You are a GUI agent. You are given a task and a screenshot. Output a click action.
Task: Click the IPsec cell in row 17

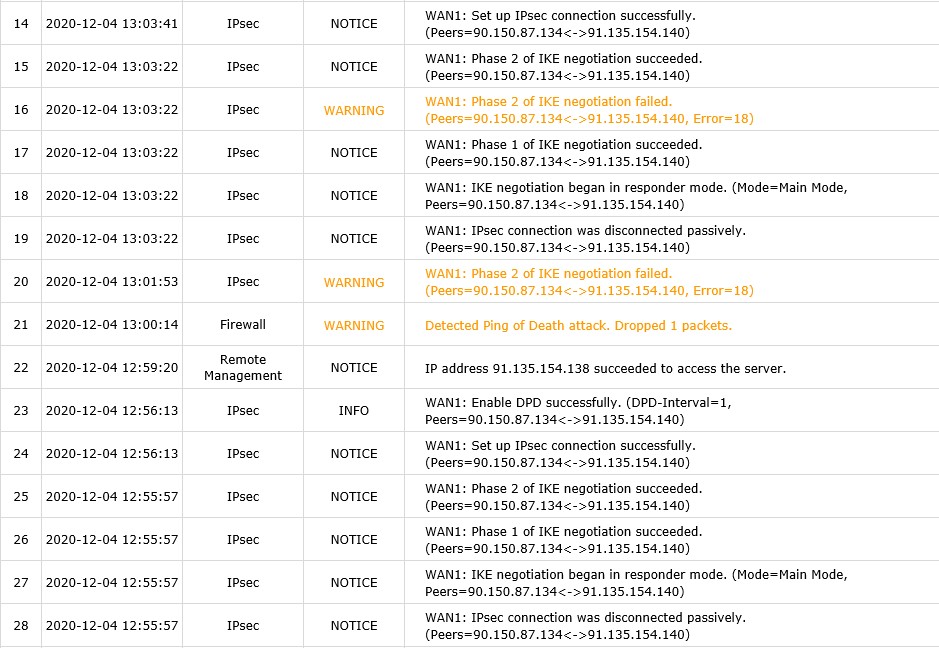click(x=243, y=153)
